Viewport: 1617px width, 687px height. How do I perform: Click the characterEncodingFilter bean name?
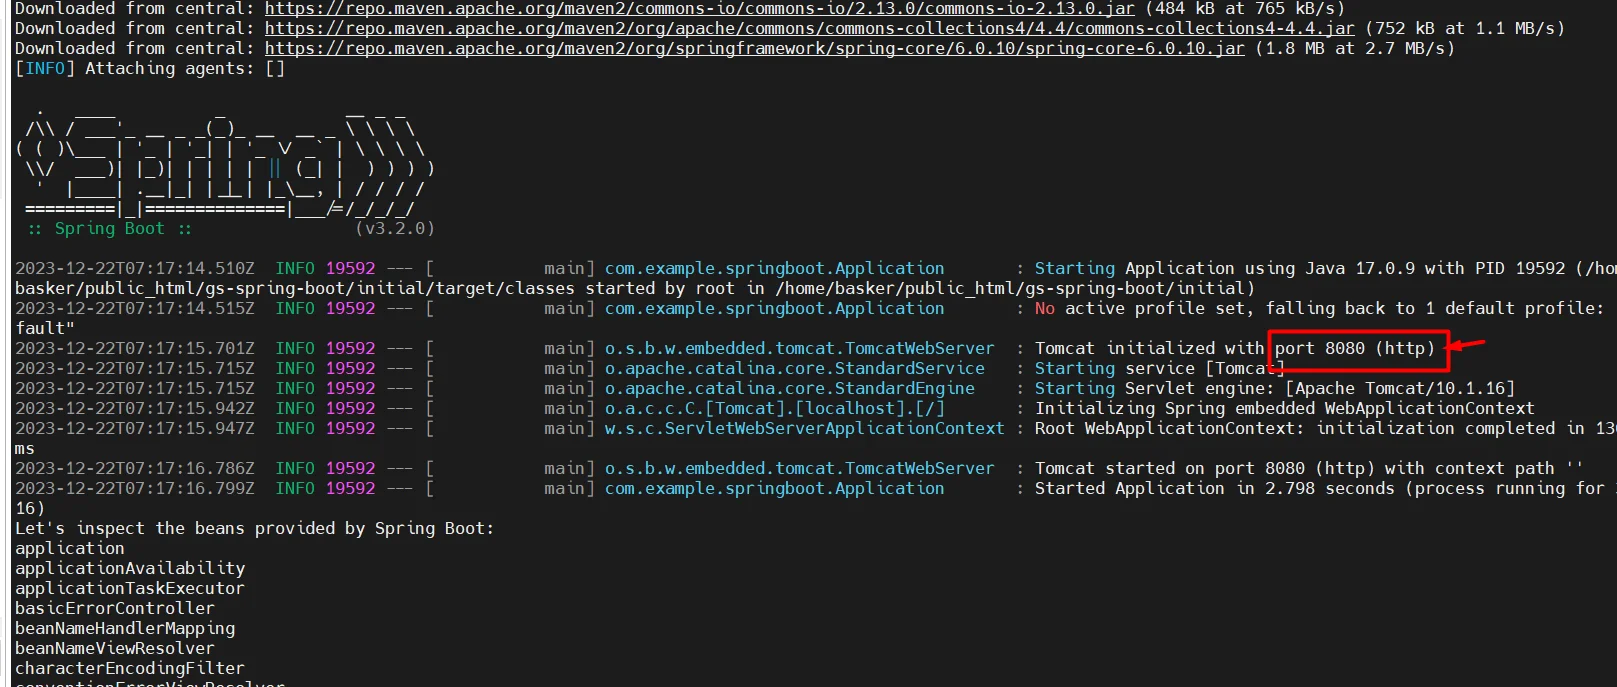point(130,668)
